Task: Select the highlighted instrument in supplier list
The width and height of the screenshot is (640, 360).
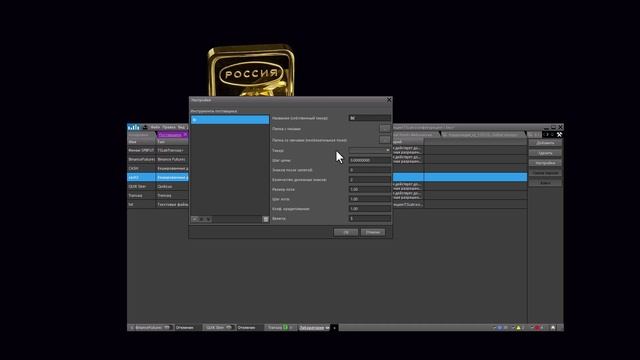Action: tap(230, 120)
